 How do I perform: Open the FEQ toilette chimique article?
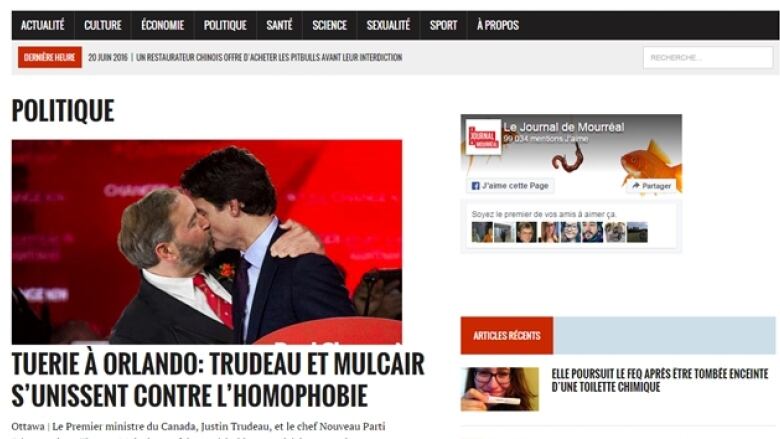pyautogui.click(x=660, y=380)
